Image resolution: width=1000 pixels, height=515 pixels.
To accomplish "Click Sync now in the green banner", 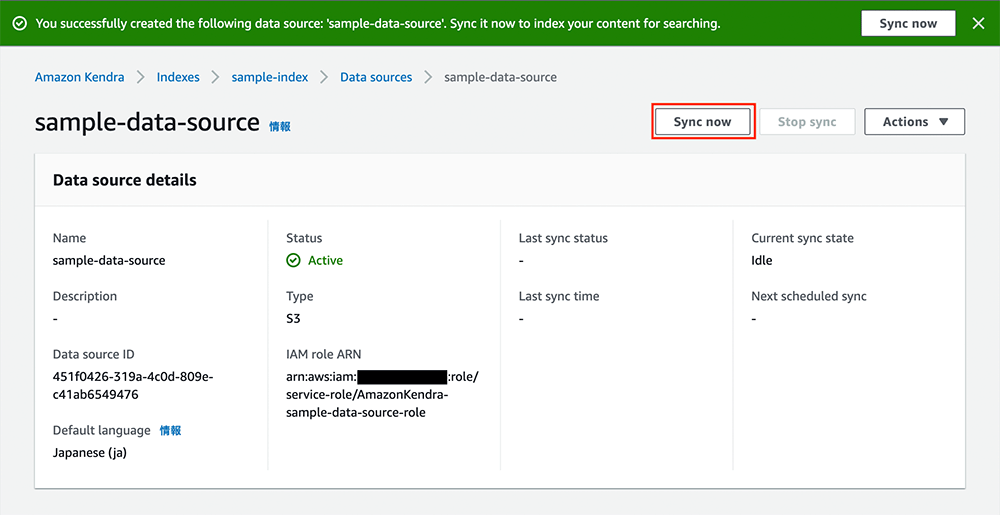I will tap(908, 24).
